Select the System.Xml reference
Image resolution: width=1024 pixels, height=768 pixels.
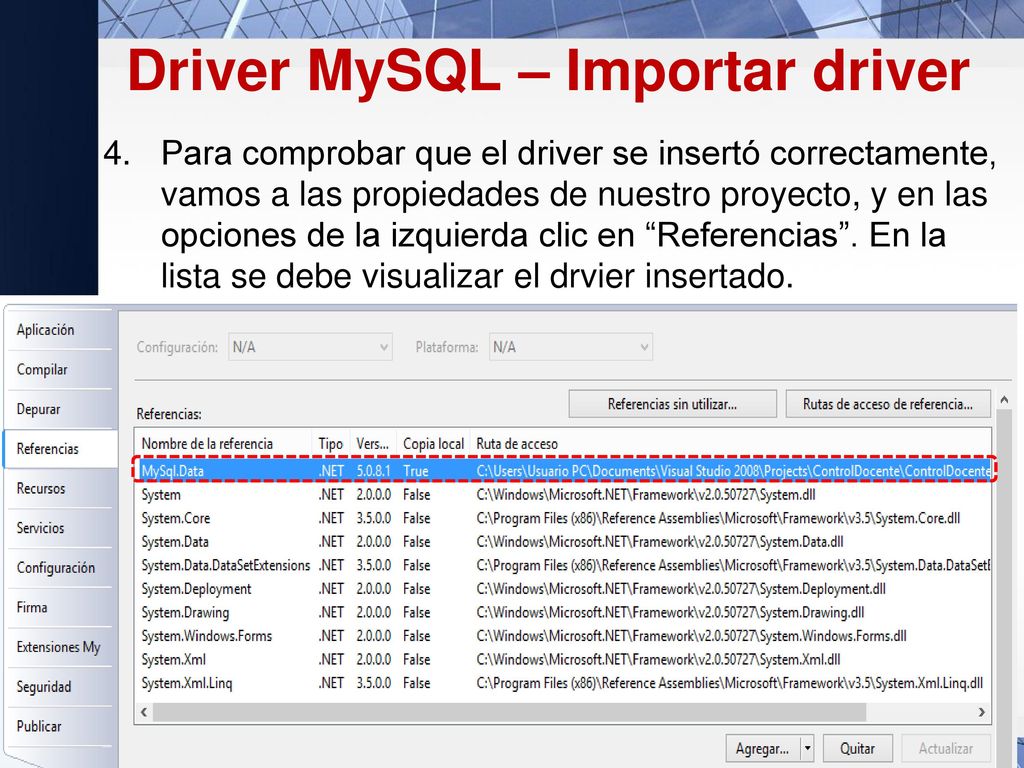pos(563,659)
